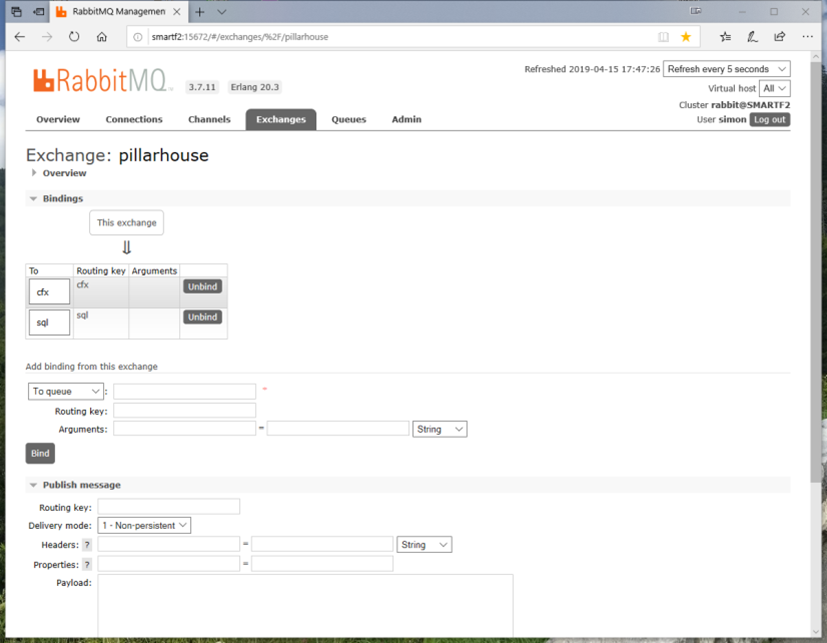The width and height of the screenshot is (827, 643).
Task: Open the browser home page
Action: [102, 37]
